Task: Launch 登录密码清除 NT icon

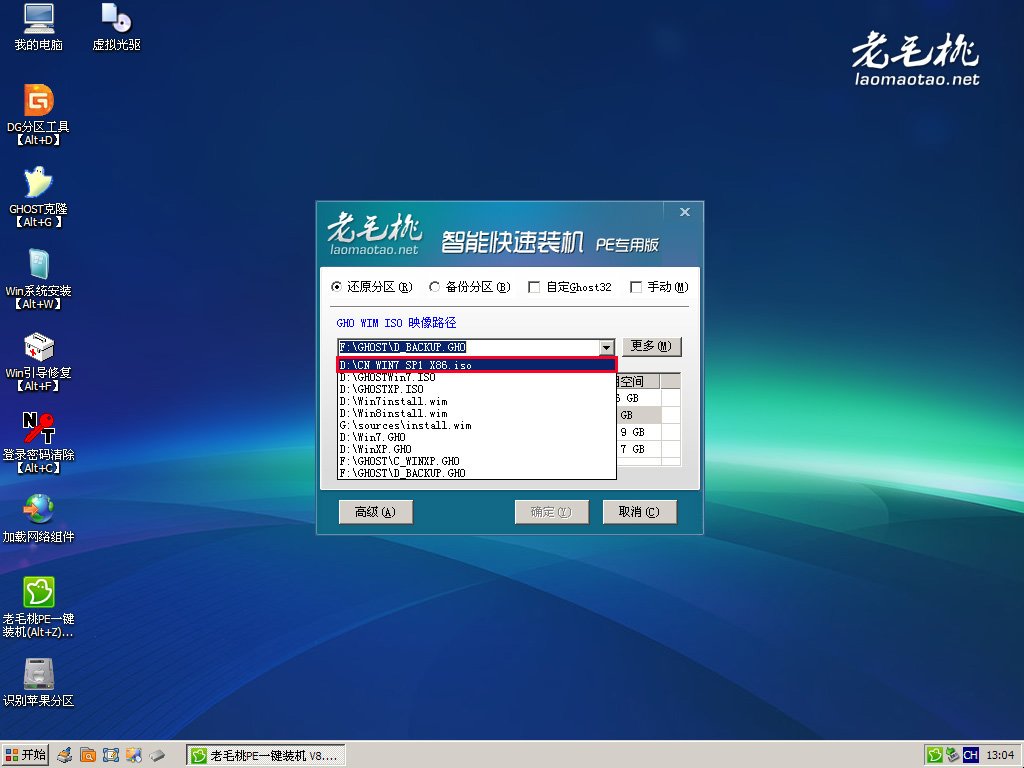Action: coord(39,443)
